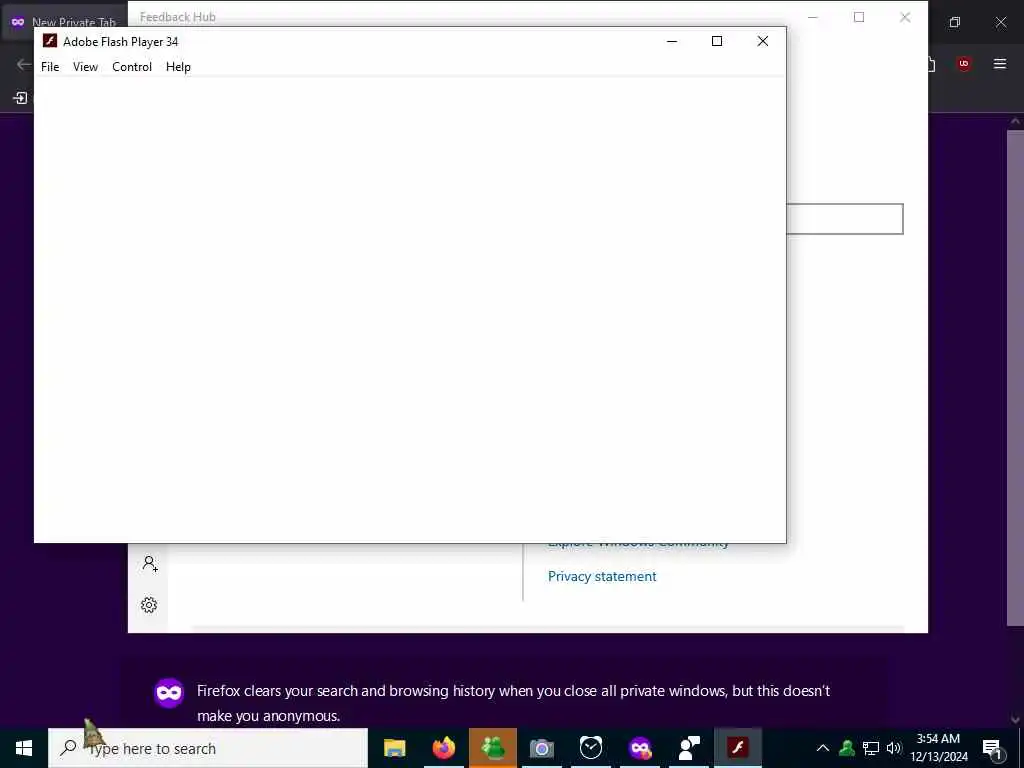Click the Adobe Flash Player title bar icon
The width and height of the screenshot is (1024, 768).
click(x=50, y=41)
